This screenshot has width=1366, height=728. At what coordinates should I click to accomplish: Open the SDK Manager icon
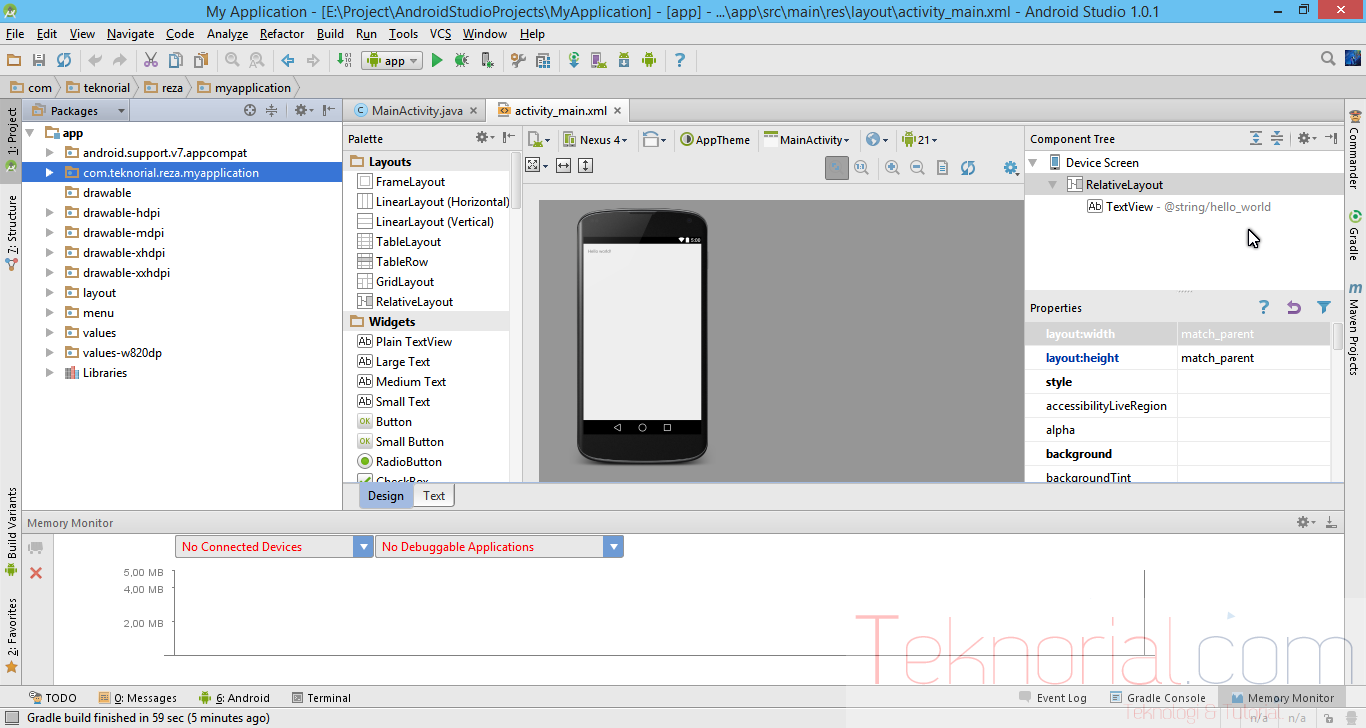tap(623, 61)
